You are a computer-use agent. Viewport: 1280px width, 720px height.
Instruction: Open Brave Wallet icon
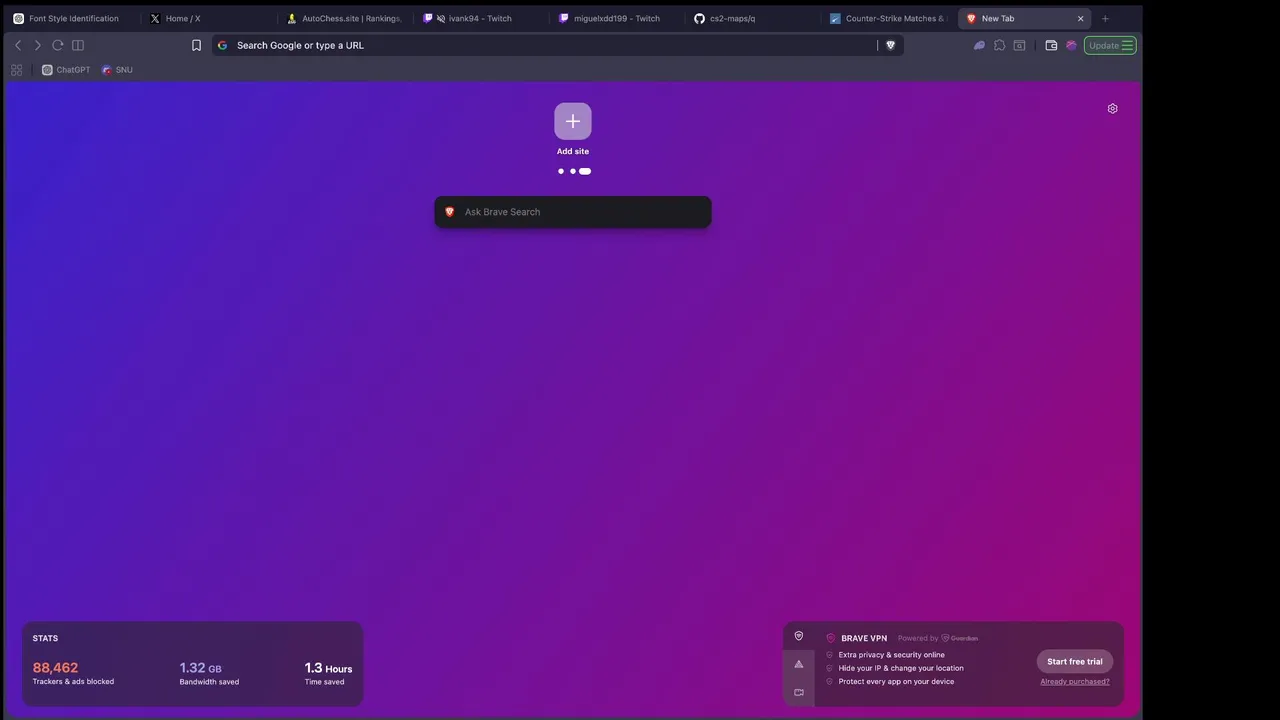pyautogui.click(x=1051, y=45)
